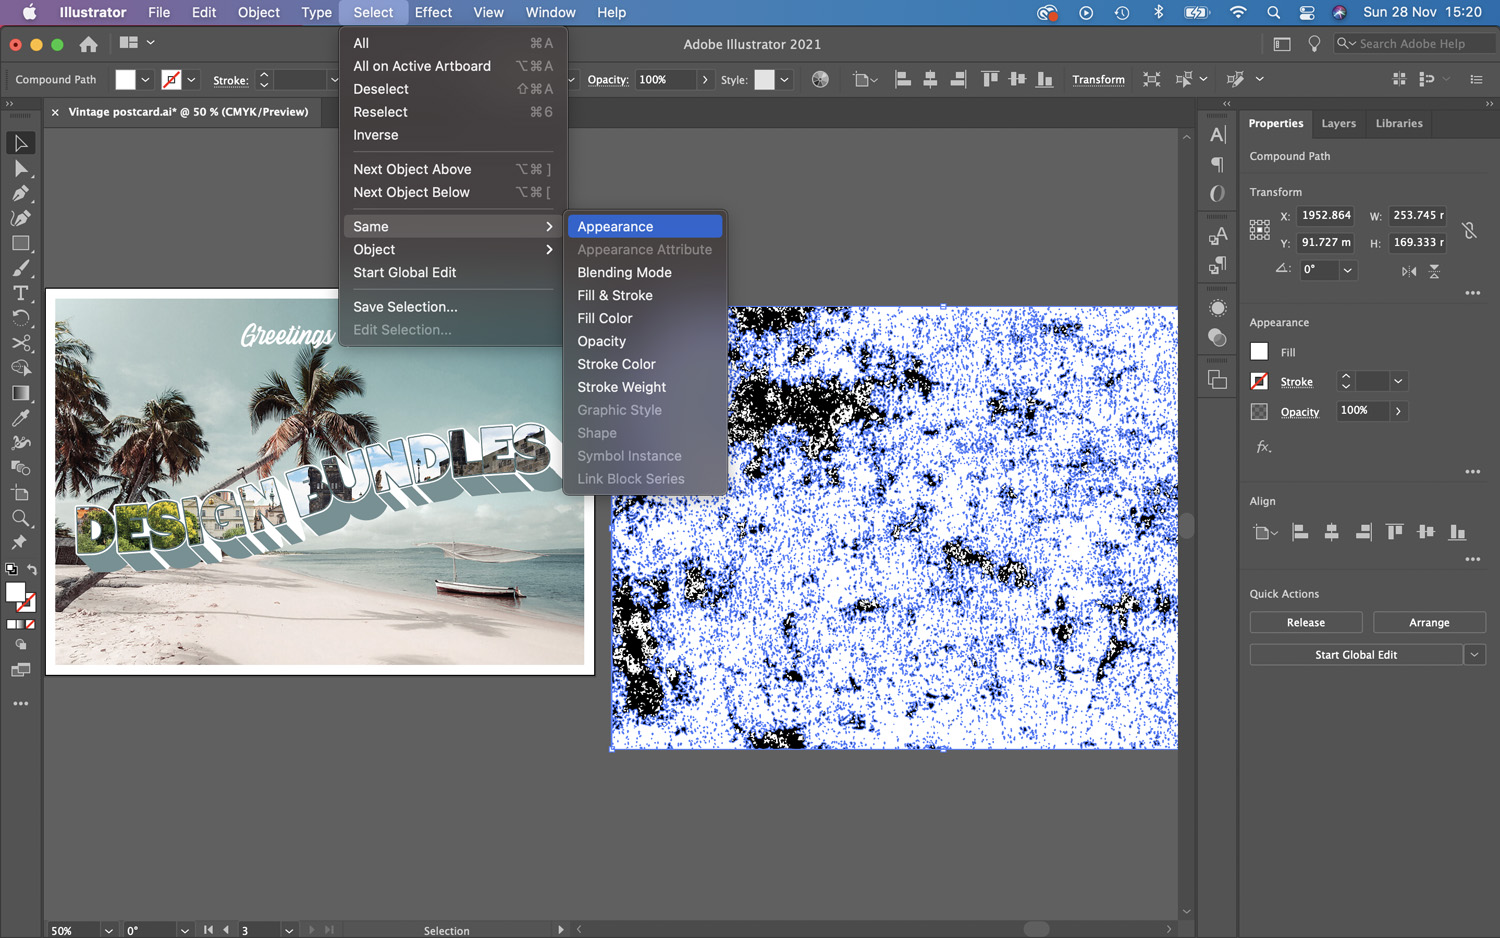Viewport: 1500px width, 938px height.
Task: Switch to the Layers tab
Action: pos(1338,124)
